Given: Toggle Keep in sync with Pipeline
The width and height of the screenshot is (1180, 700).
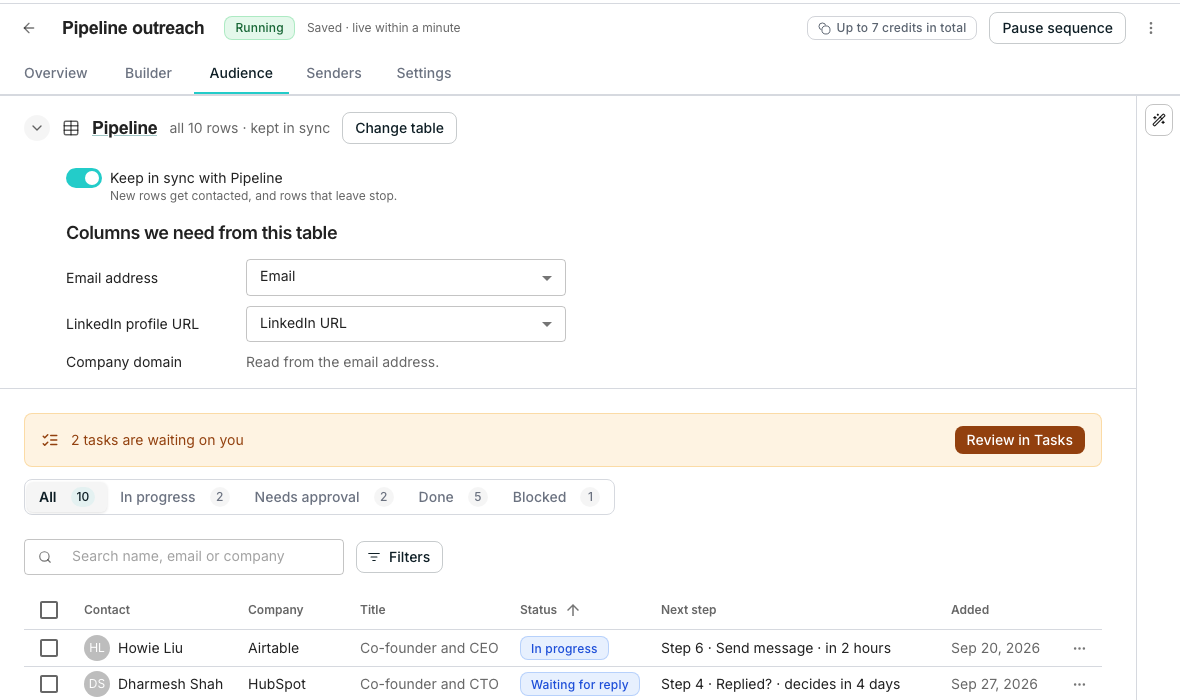Looking at the screenshot, I should pyautogui.click(x=84, y=178).
